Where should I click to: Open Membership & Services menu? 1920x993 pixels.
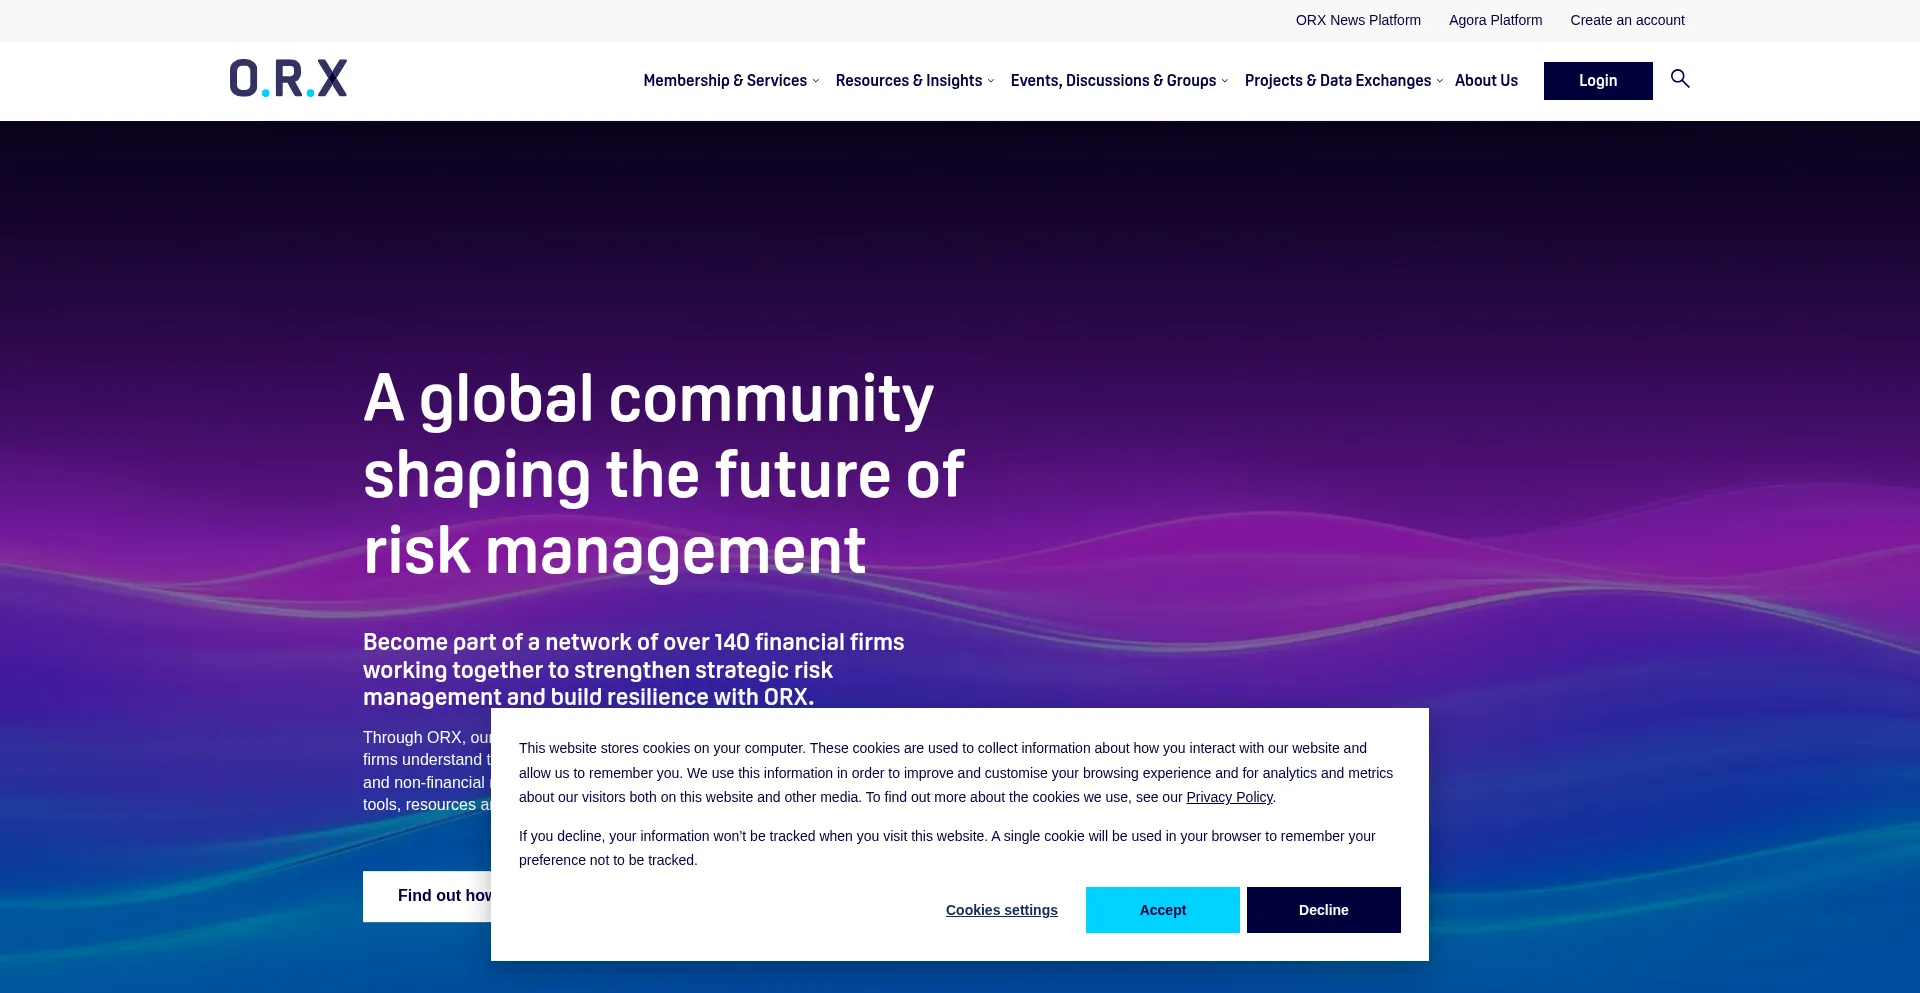725,81
